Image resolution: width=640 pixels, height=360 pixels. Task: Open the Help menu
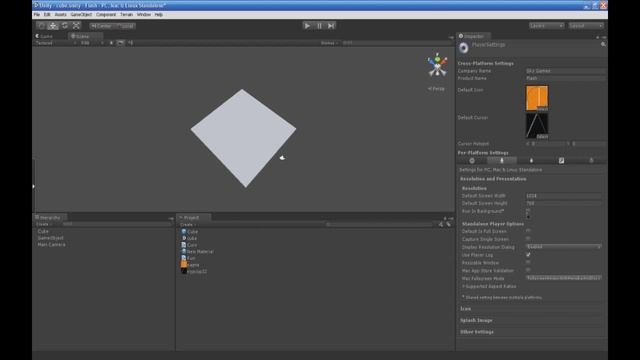[x=159, y=15]
